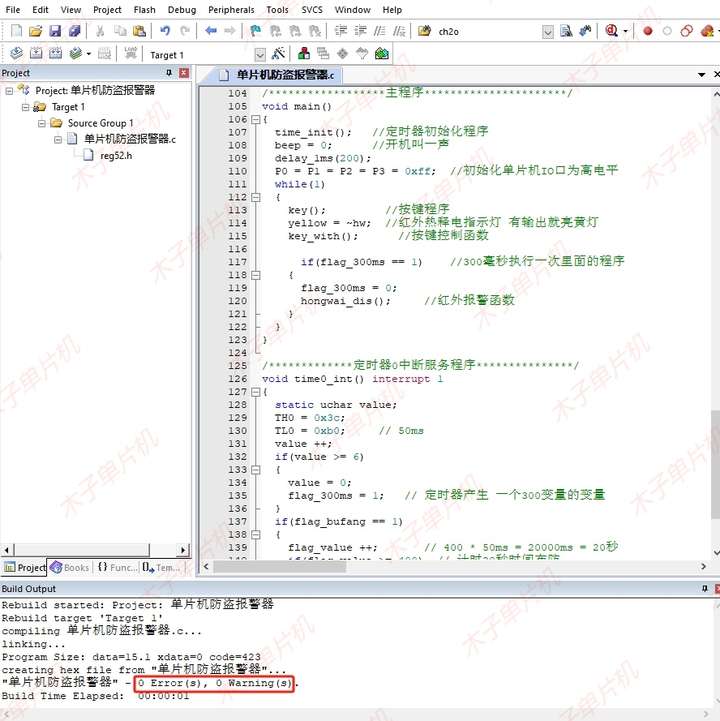The width and height of the screenshot is (720, 721).
Task: Switch to the Func... tab
Action: [x=117, y=568]
